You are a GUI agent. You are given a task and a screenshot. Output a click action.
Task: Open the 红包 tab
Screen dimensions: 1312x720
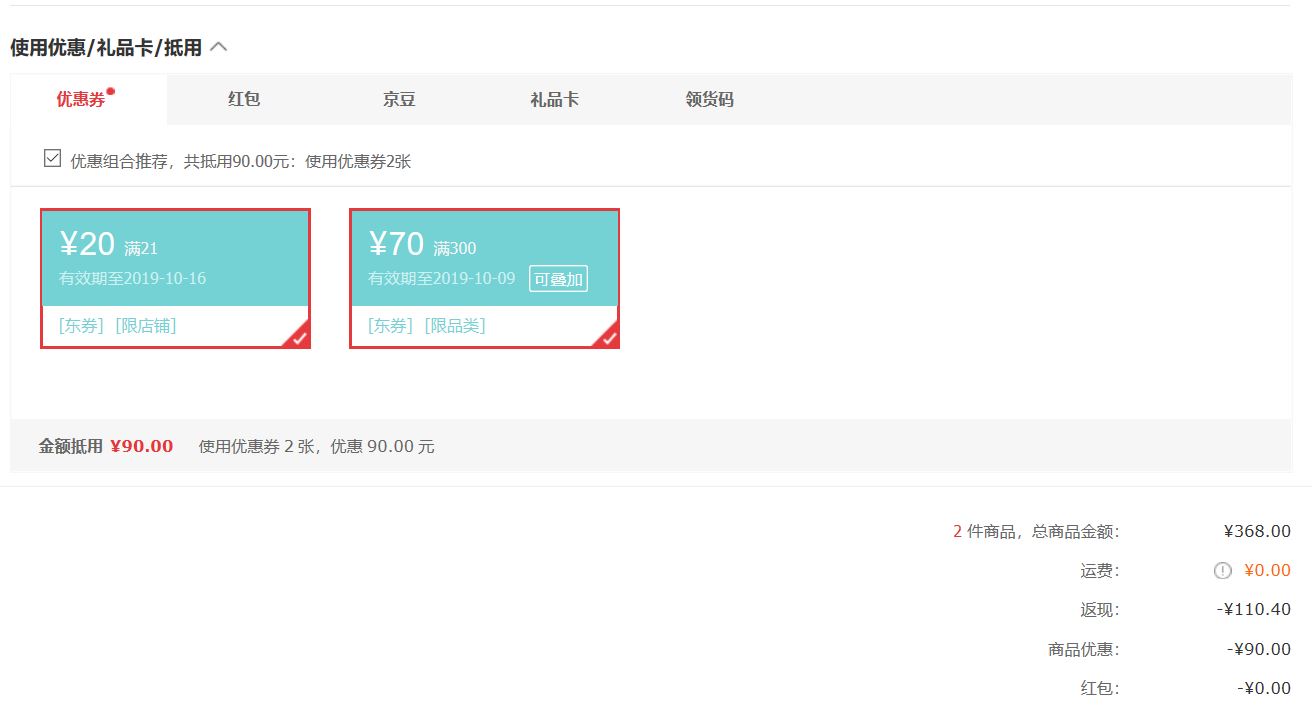click(x=244, y=99)
